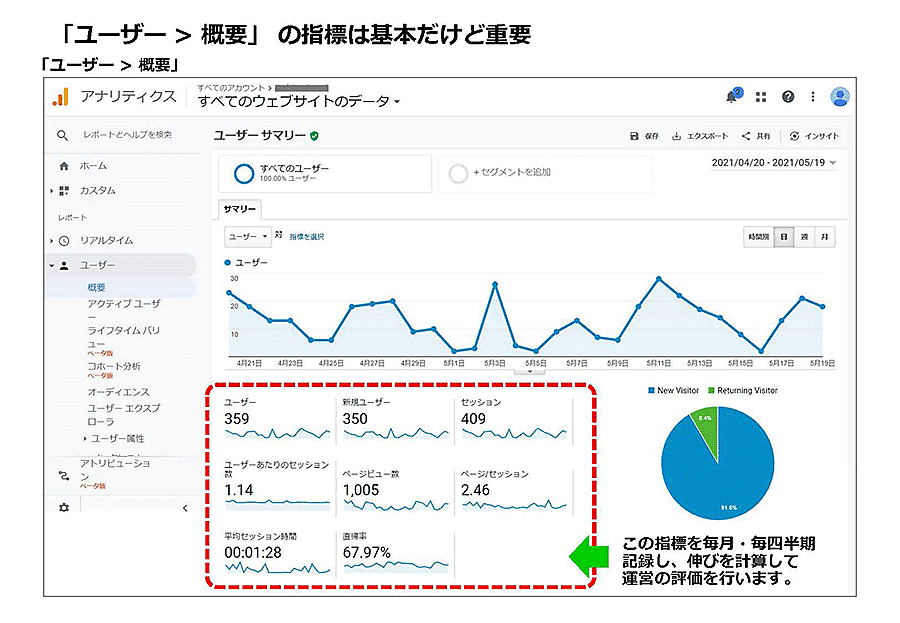Click the エクスポート (export) button
The width and height of the screenshot is (900, 623).
point(700,136)
